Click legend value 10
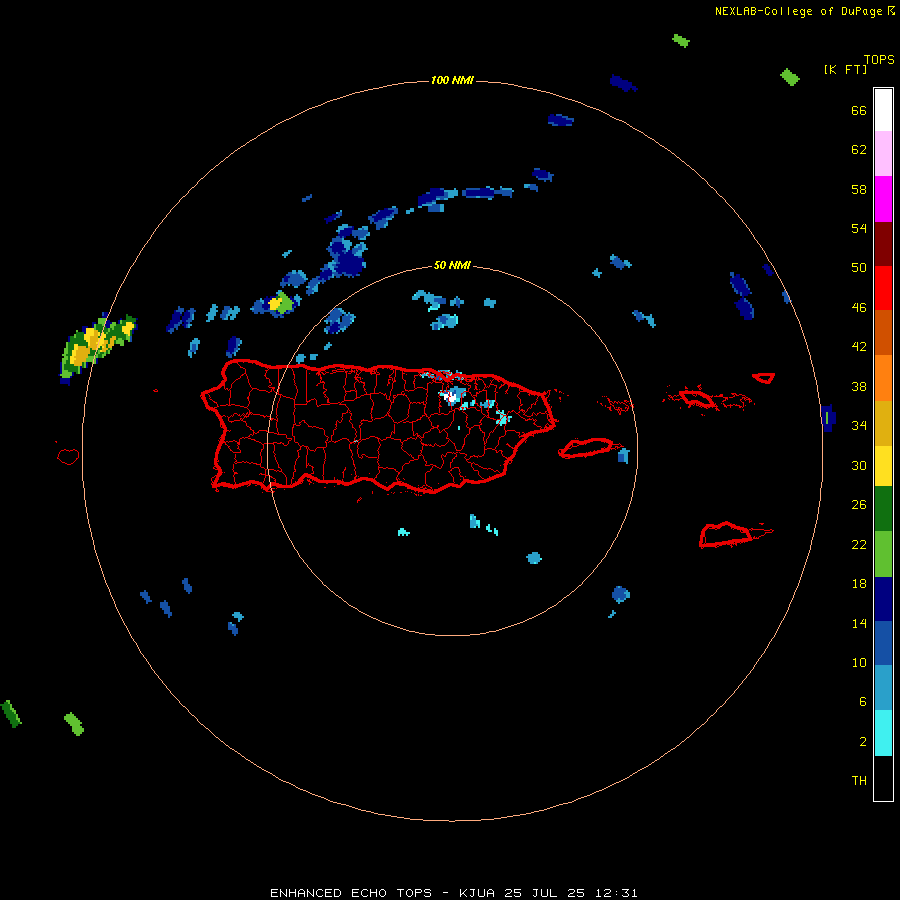The width and height of the screenshot is (900, 900). (x=859, y=662)
